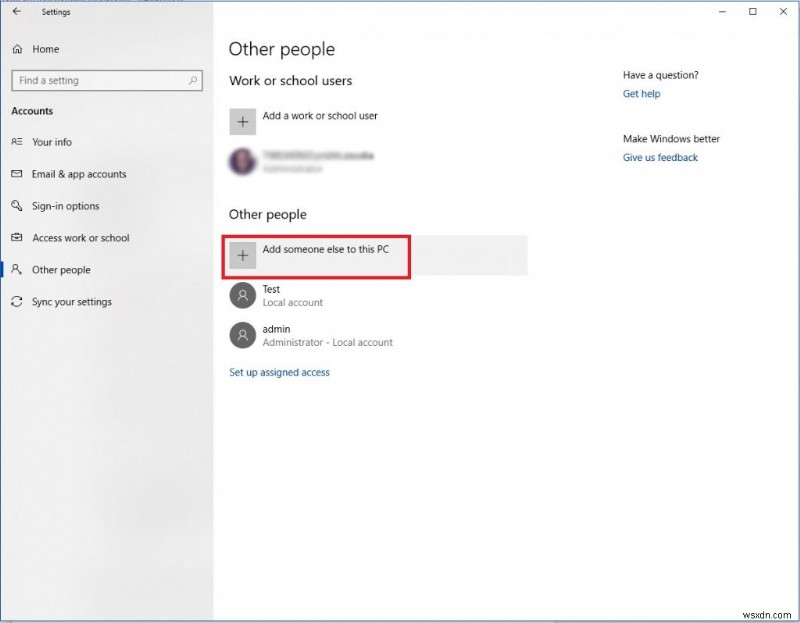Click the plus icon beside Add someone else

coord(242,255)
